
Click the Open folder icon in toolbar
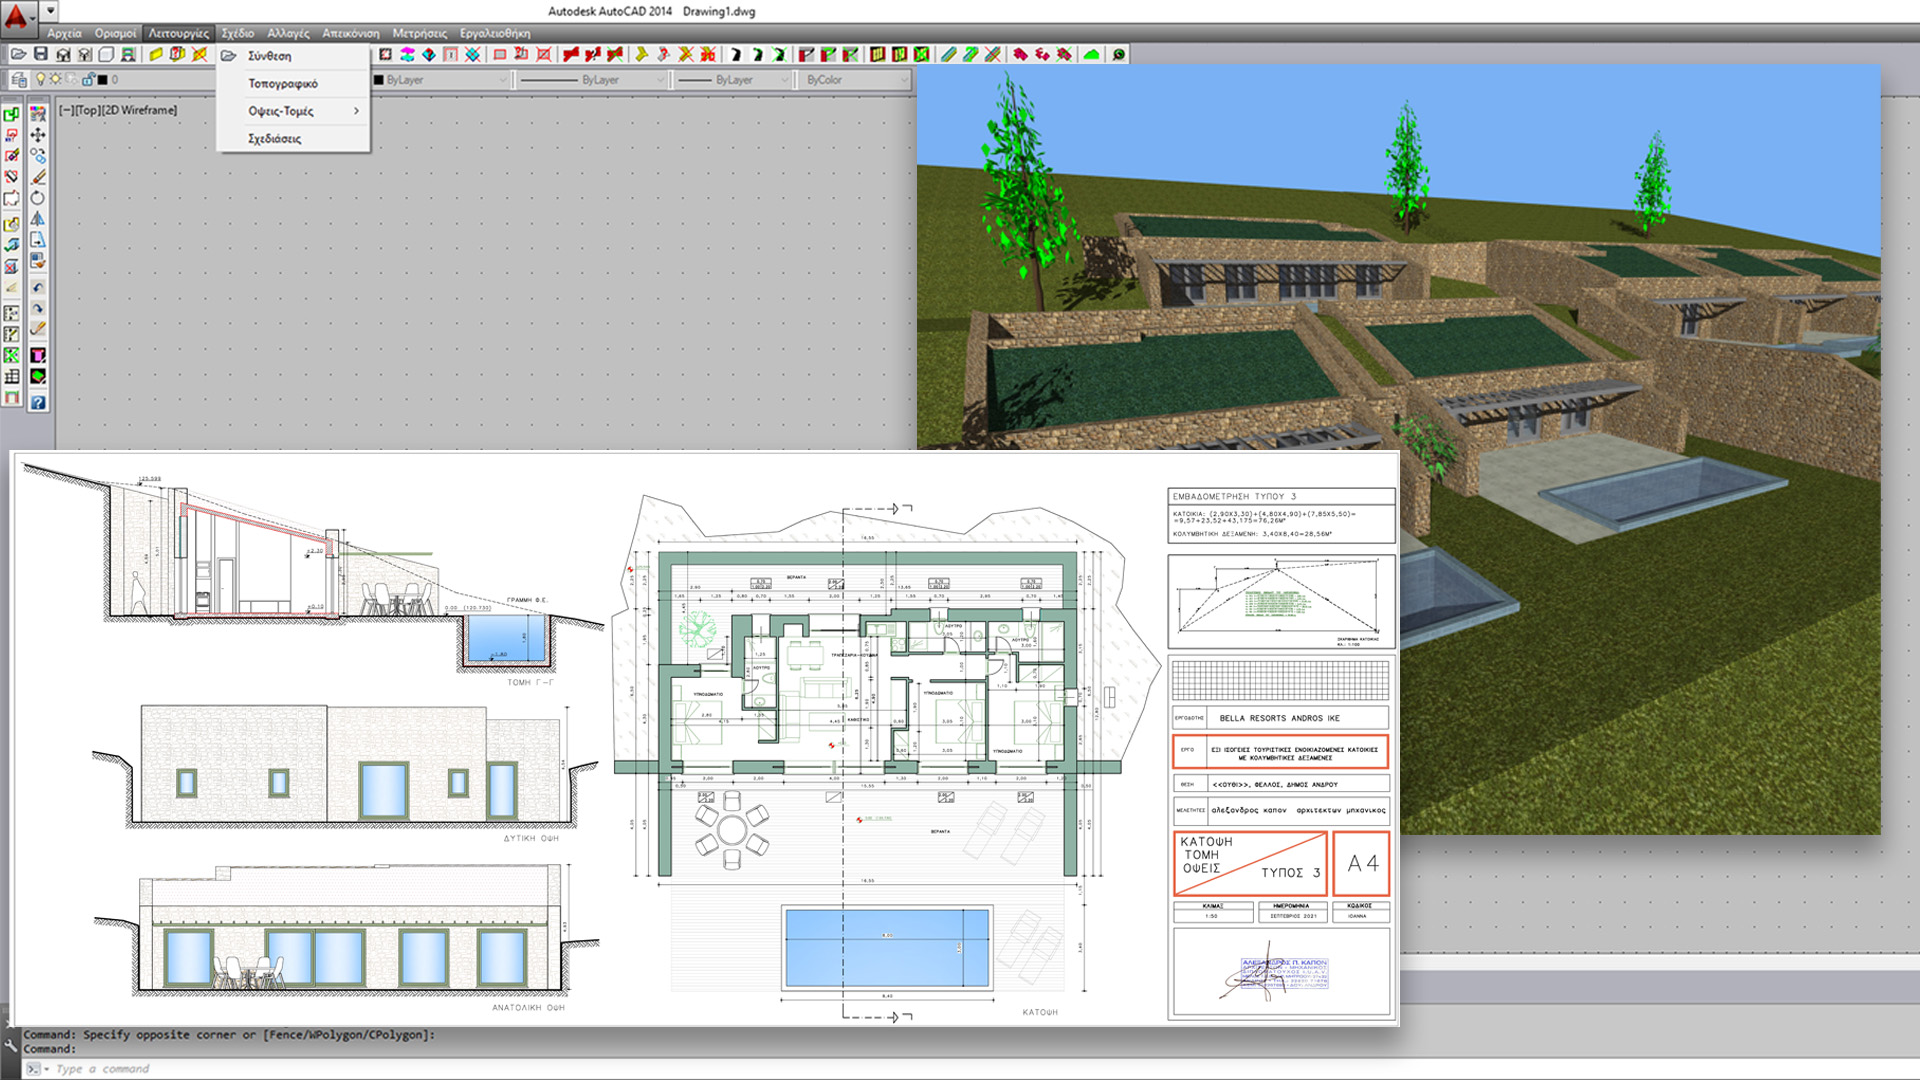(x=19, y=54)
